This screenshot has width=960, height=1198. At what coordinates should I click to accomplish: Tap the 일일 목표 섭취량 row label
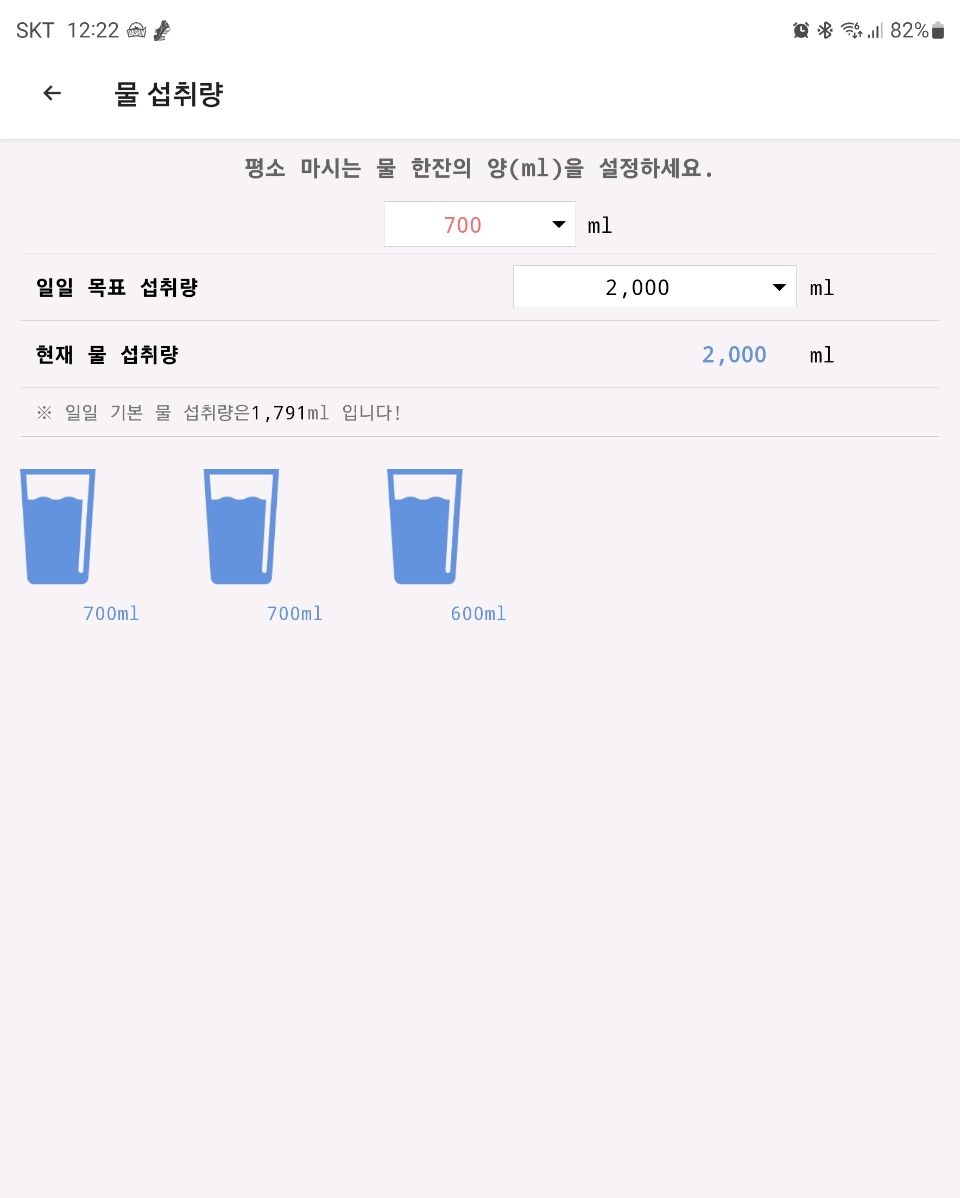coord(117,287)
